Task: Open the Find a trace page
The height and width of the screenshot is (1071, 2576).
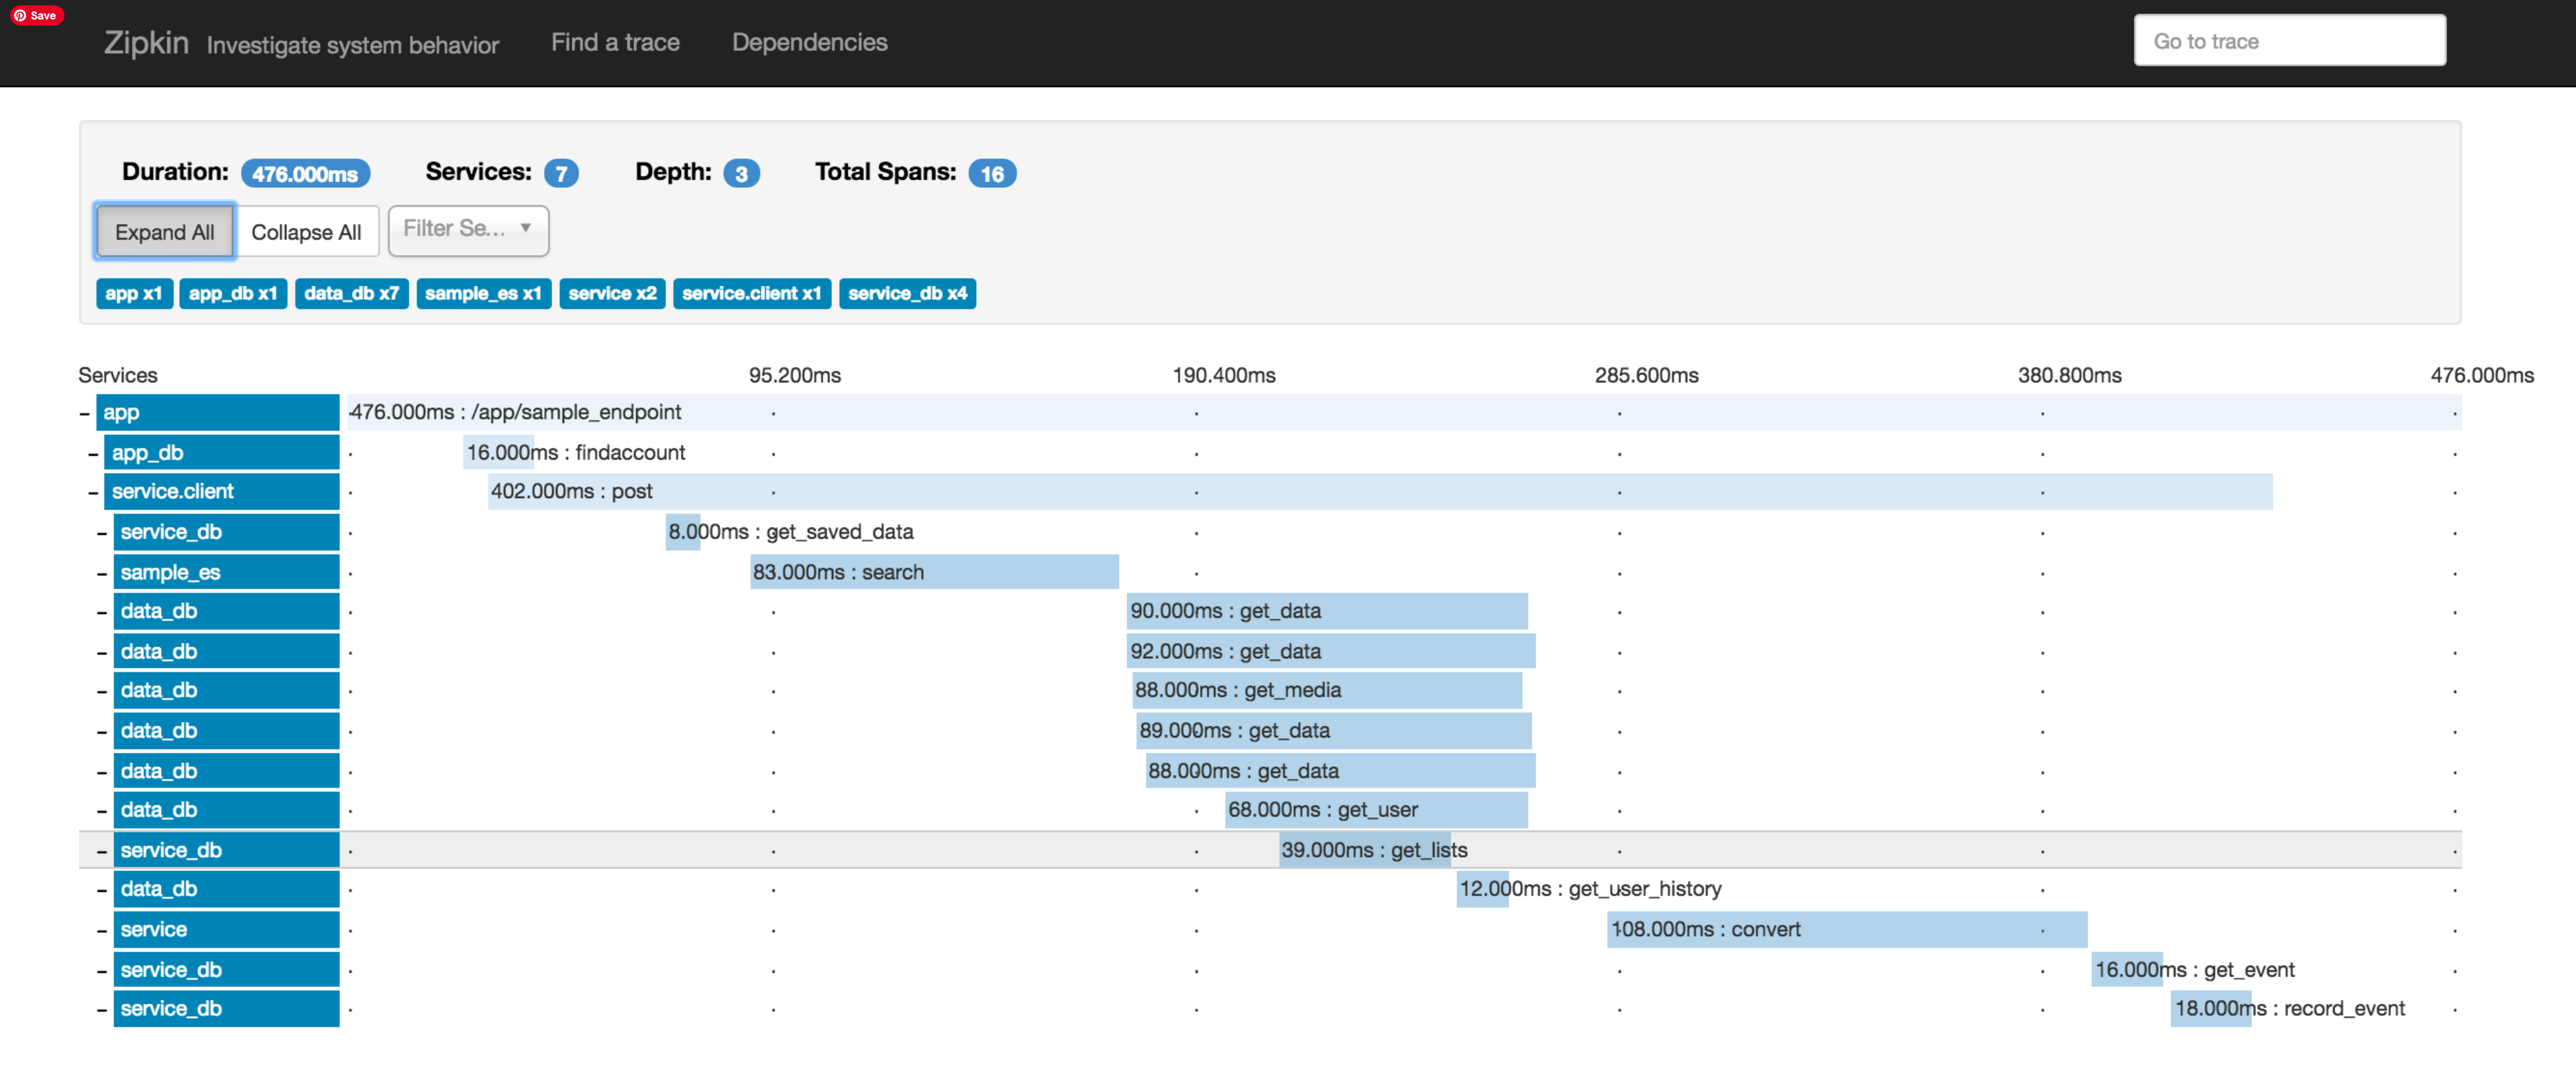Action: 615,42
